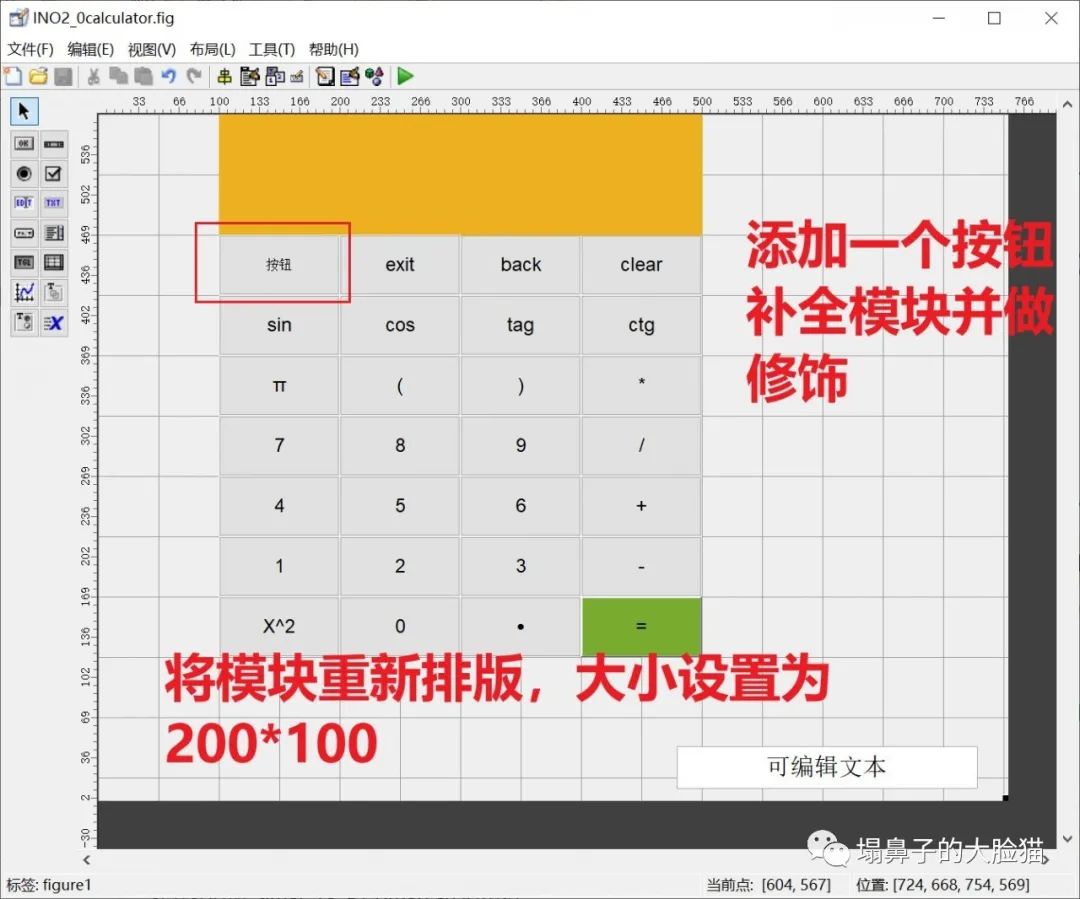Select the Push Button tool in the palette

point(25,144)
